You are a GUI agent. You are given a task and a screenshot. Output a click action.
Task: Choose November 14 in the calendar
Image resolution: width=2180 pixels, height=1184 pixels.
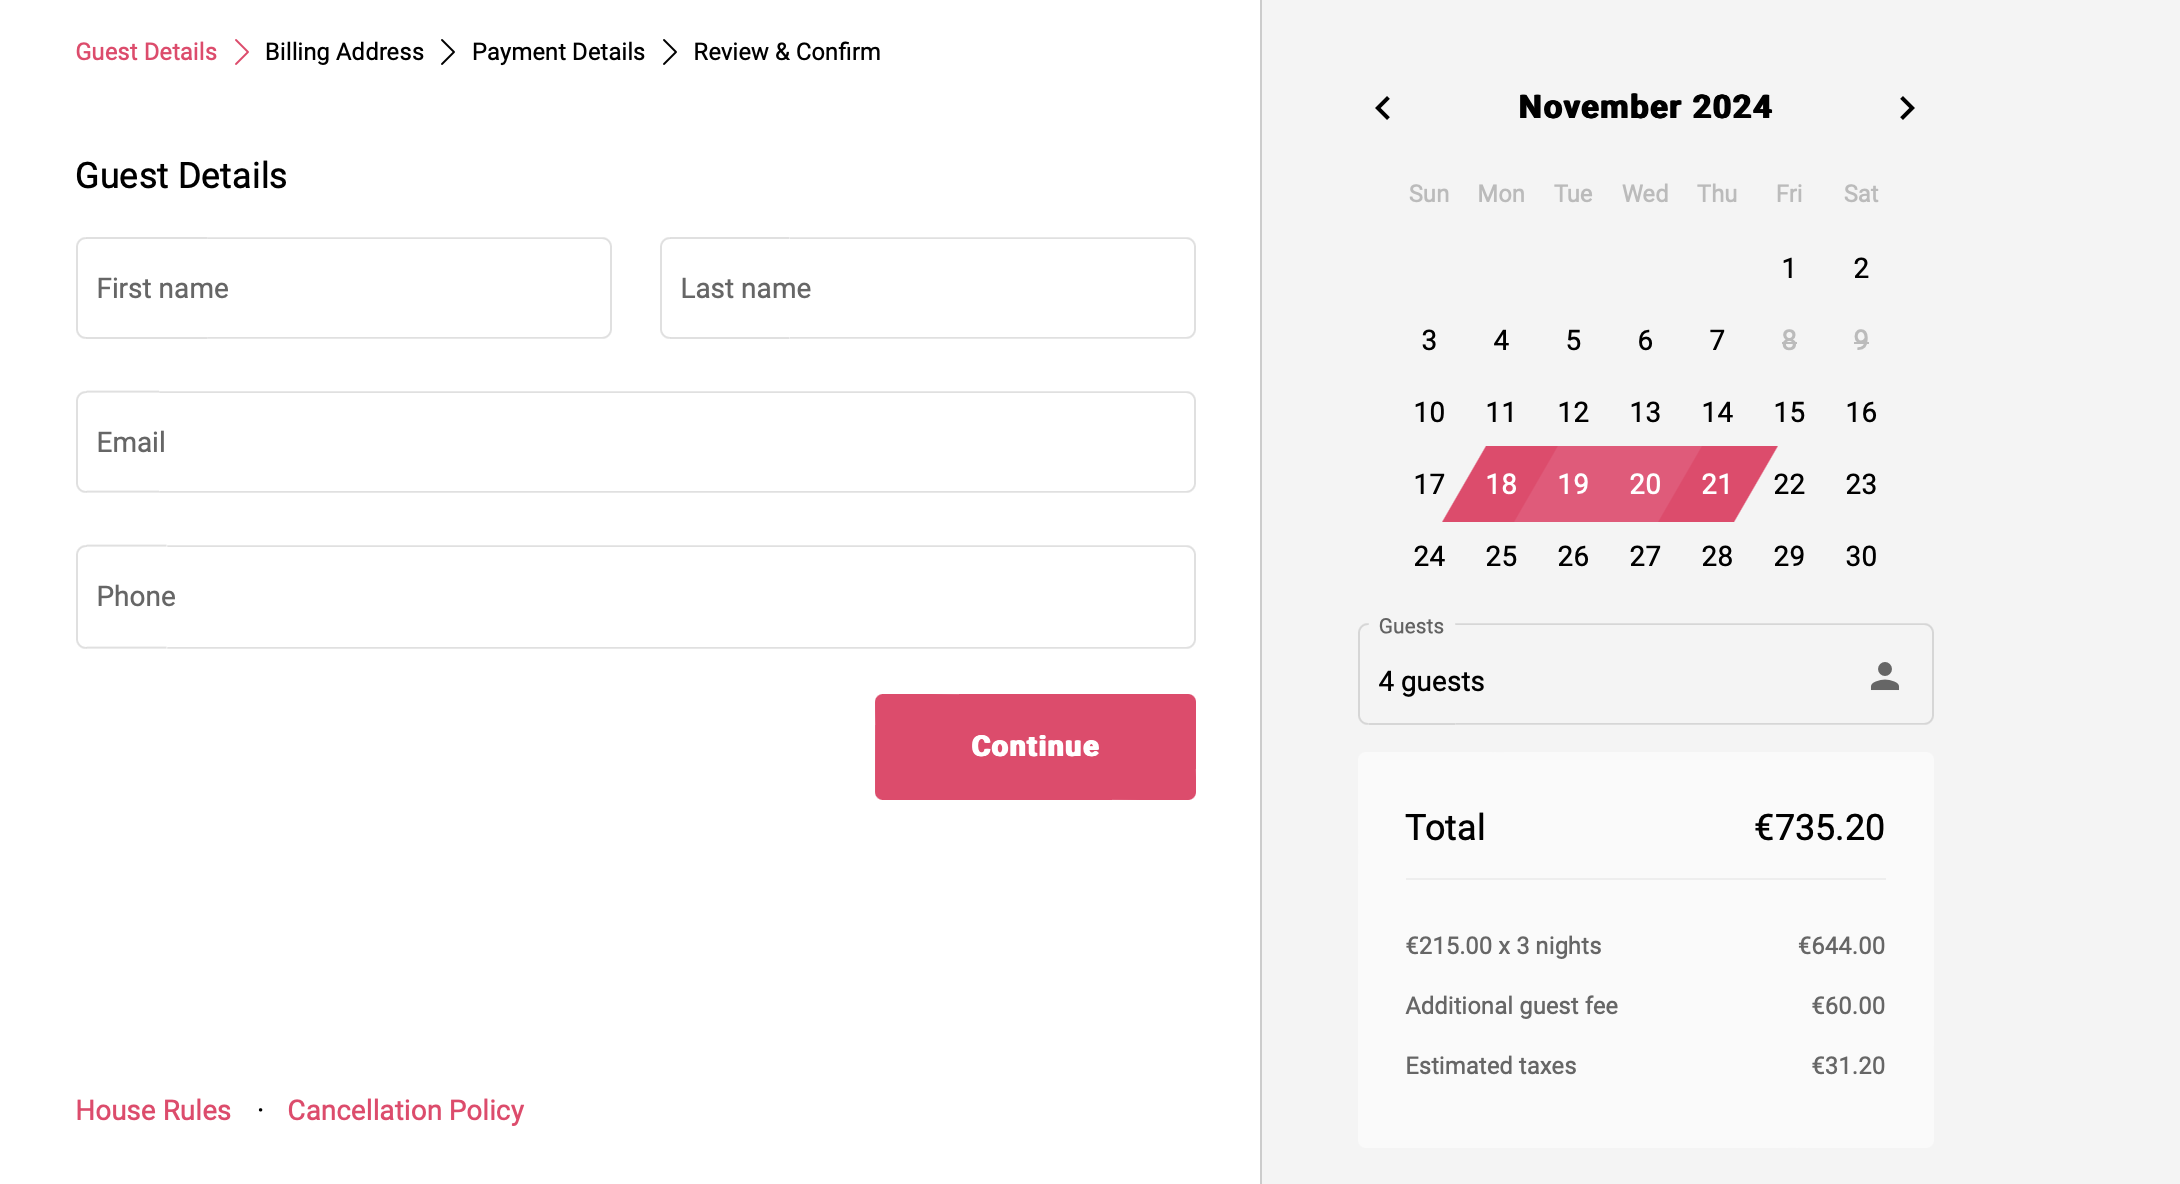coord(1717,412)
